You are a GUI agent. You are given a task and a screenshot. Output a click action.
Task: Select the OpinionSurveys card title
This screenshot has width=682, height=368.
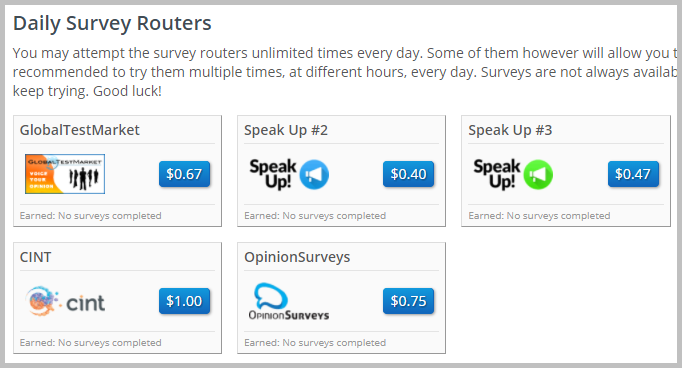tap(297, 257)
